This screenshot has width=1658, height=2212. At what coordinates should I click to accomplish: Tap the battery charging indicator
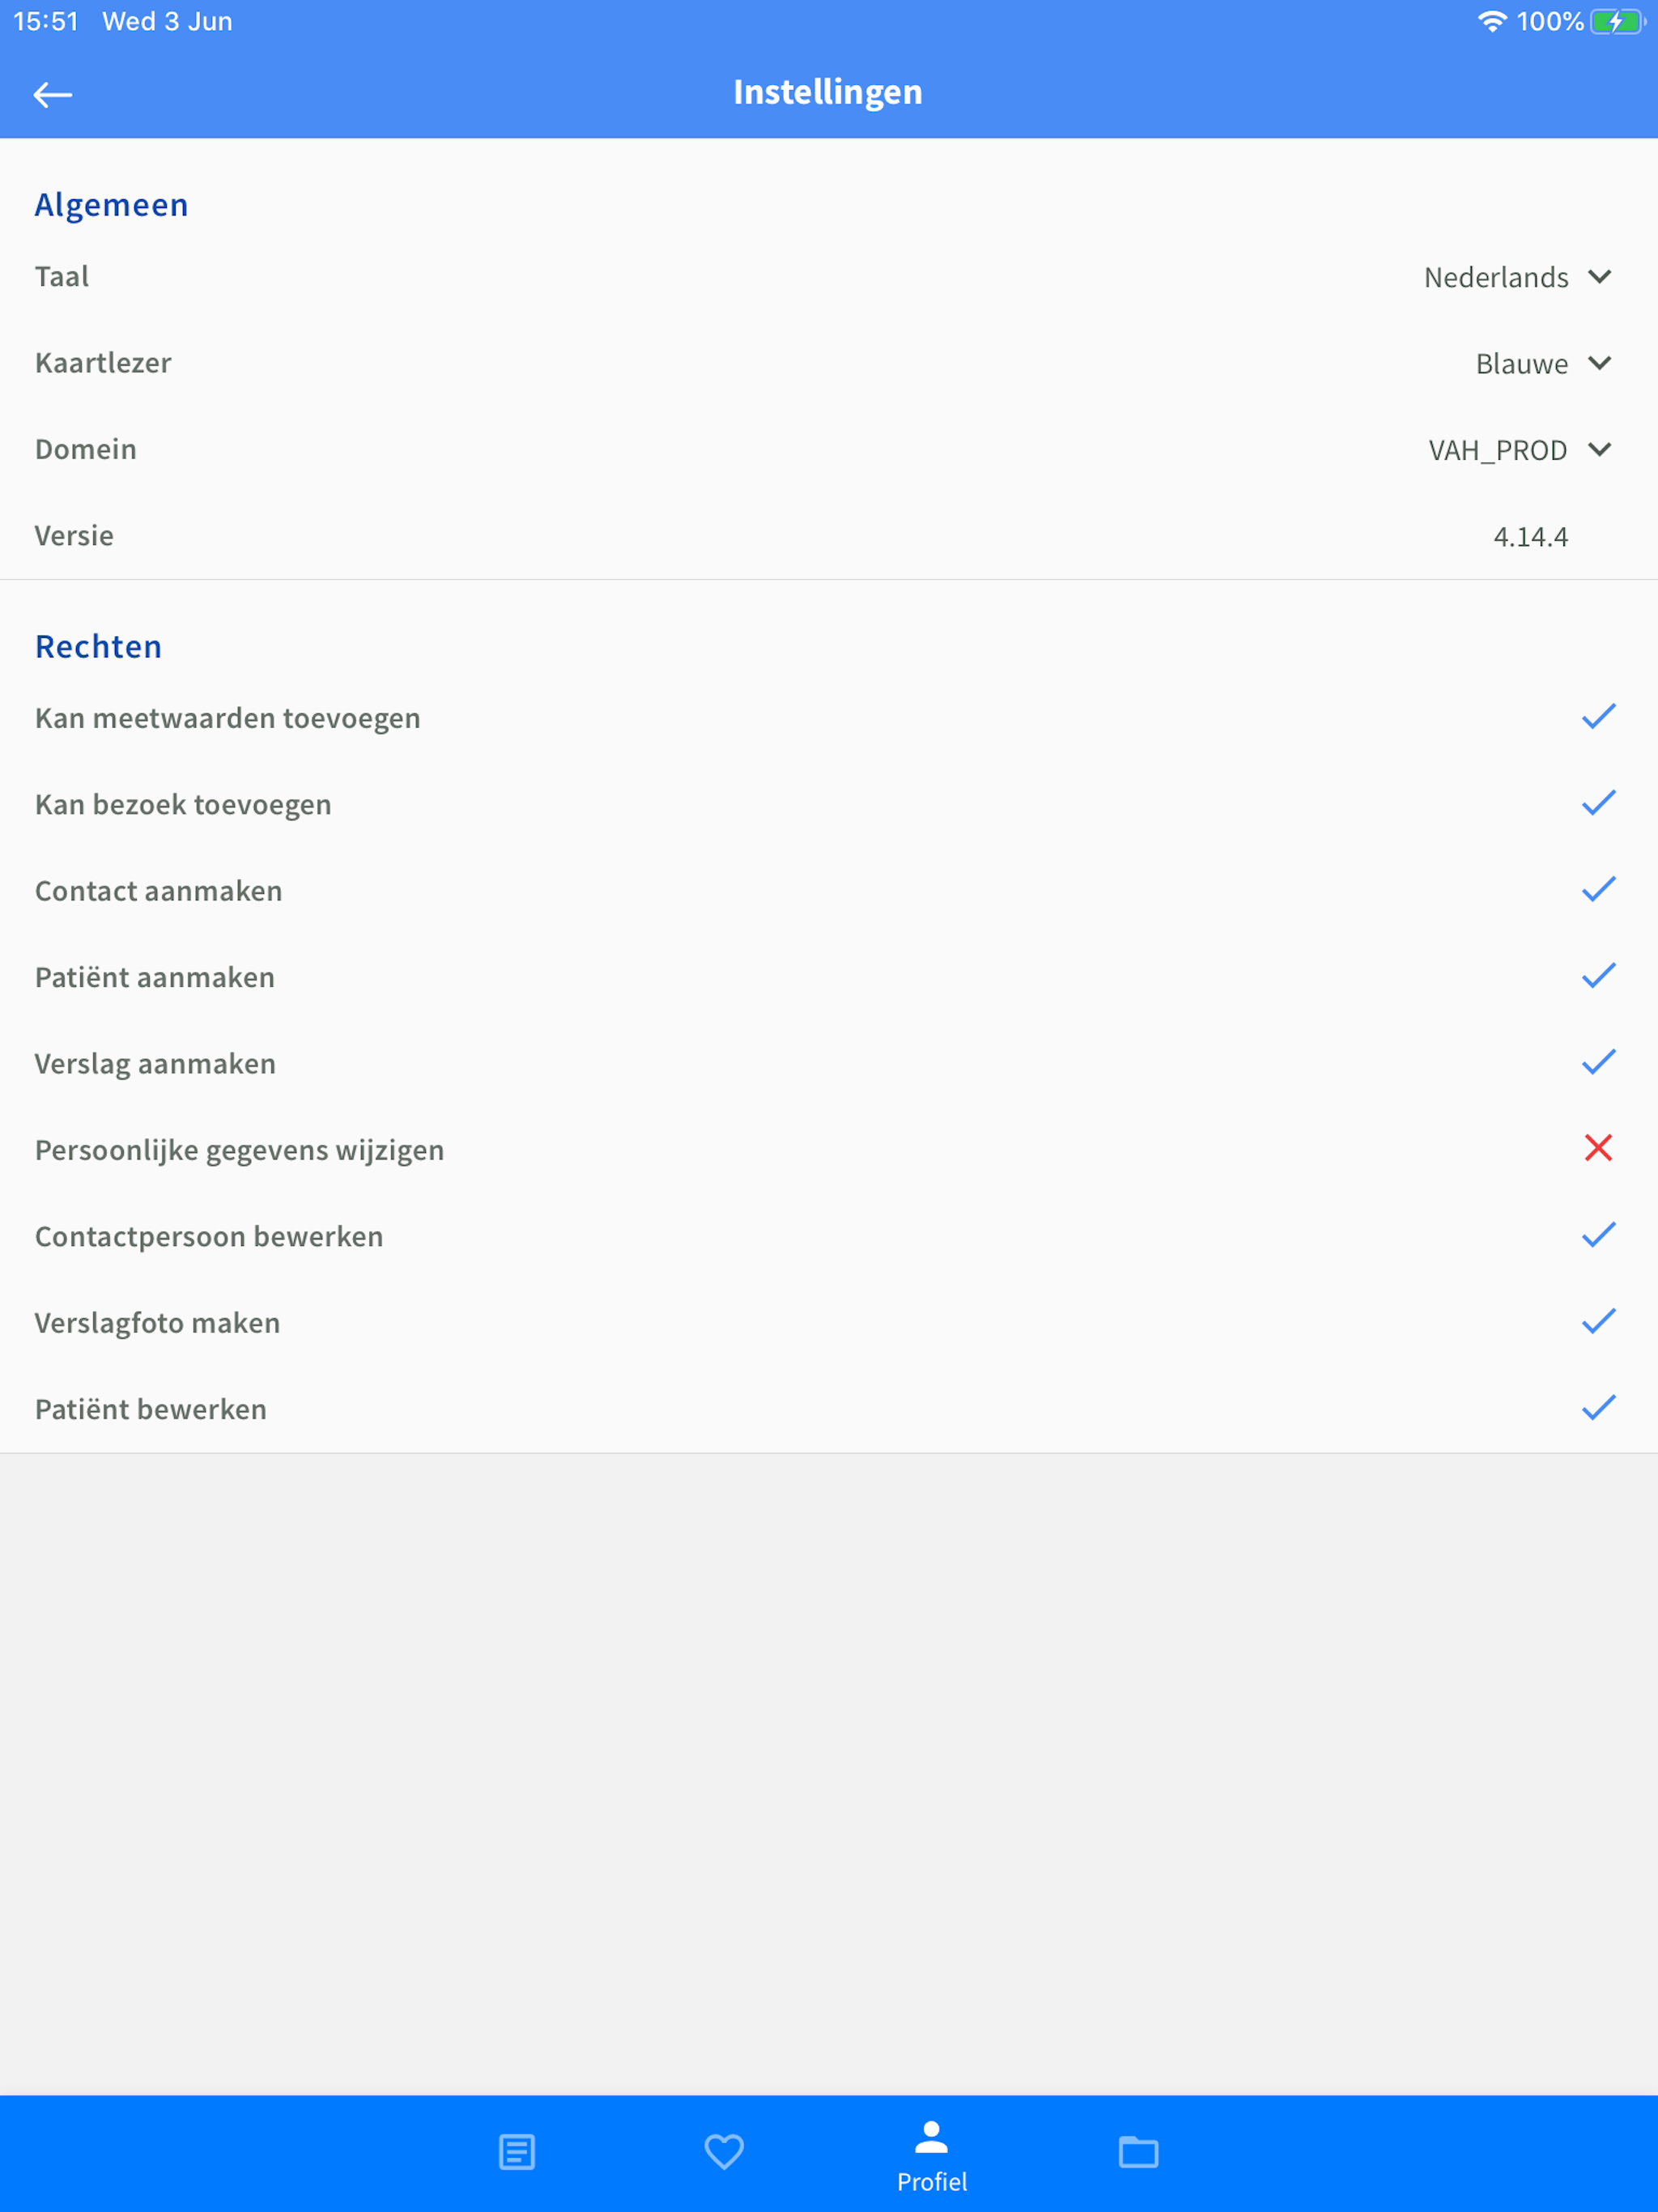(1616, 21)
